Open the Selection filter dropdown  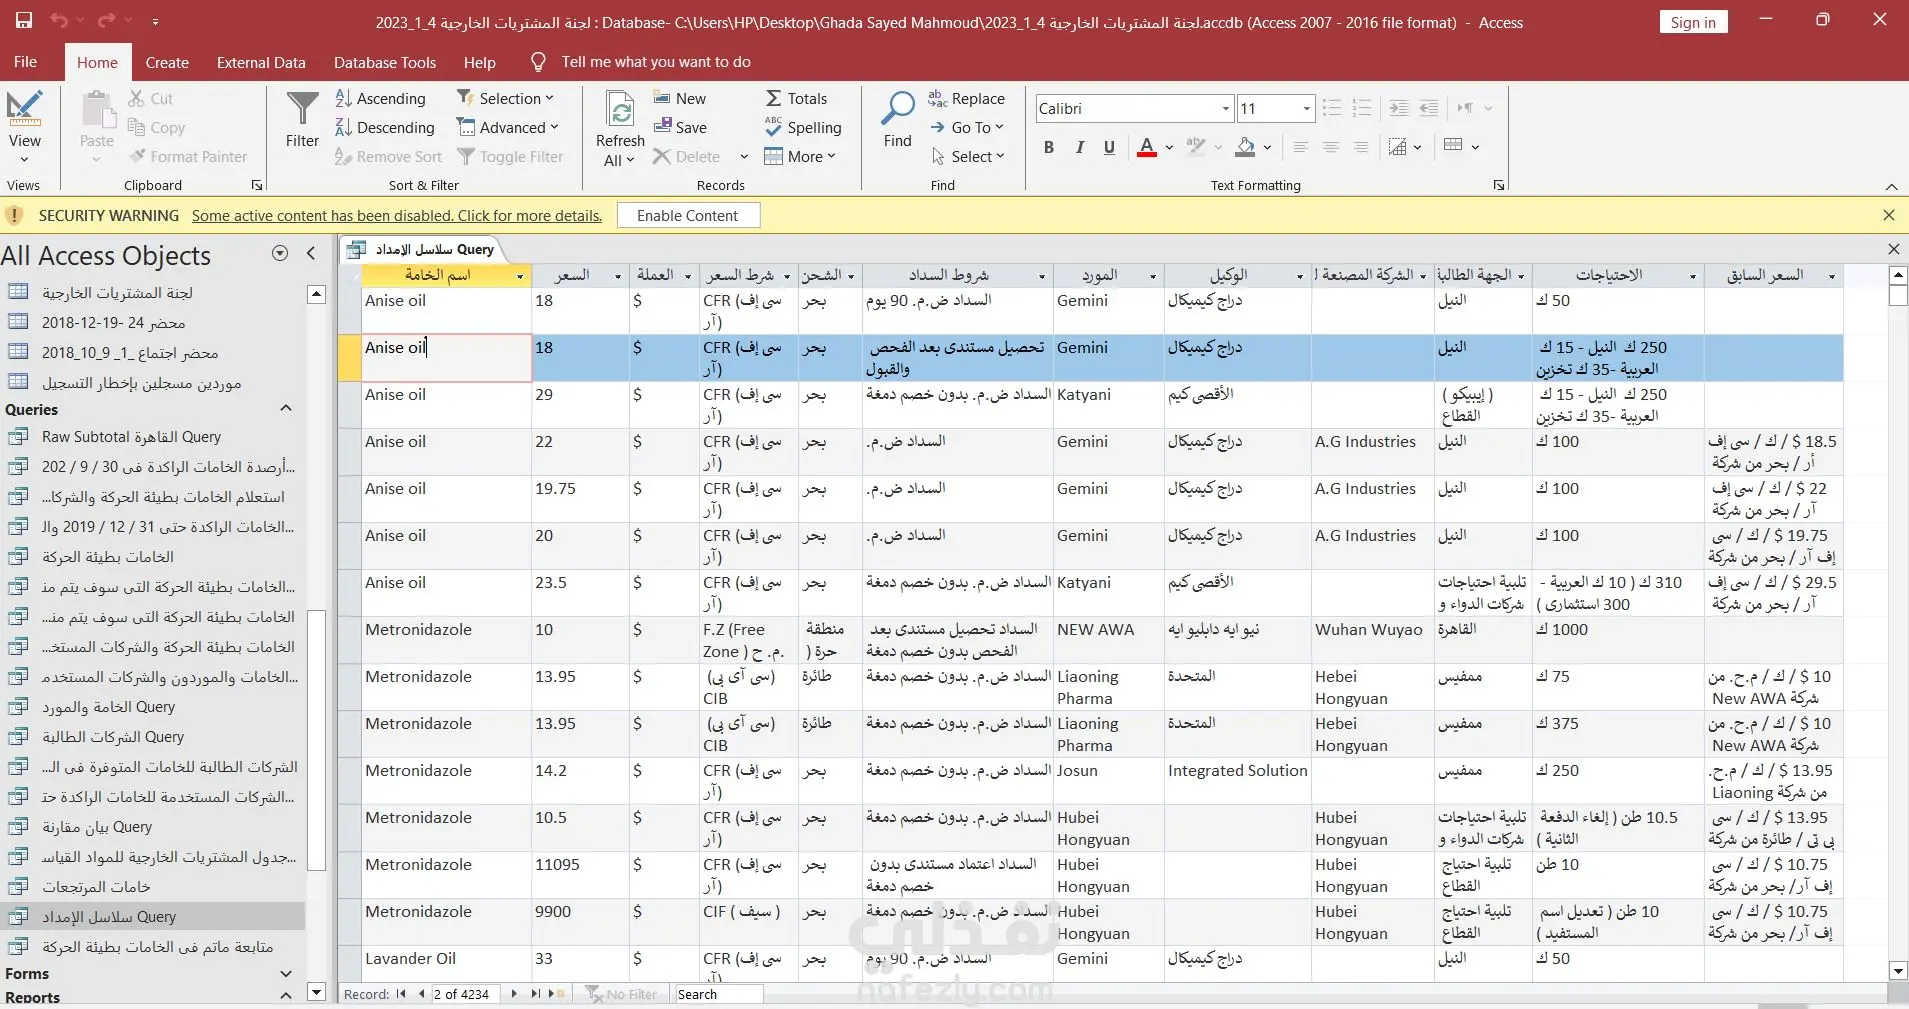pyautogui.click(x=505, y=98)
